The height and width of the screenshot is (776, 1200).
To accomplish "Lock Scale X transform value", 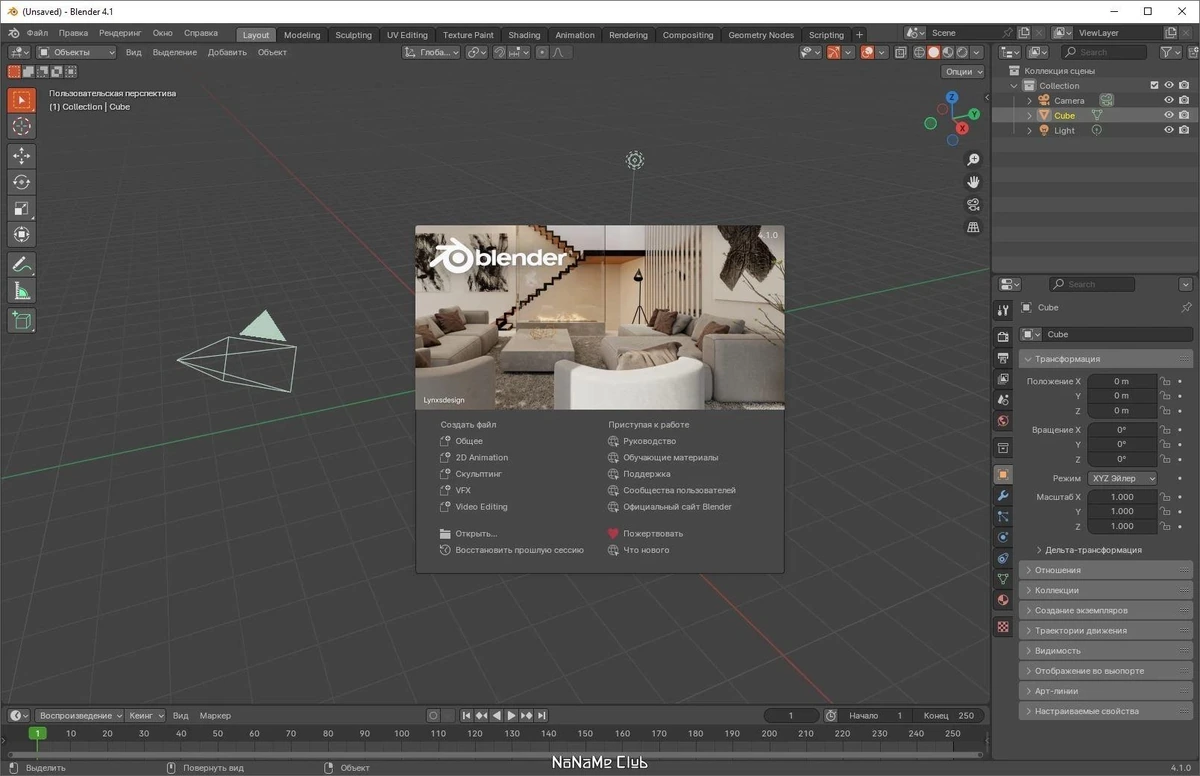I will [1165, 497].
